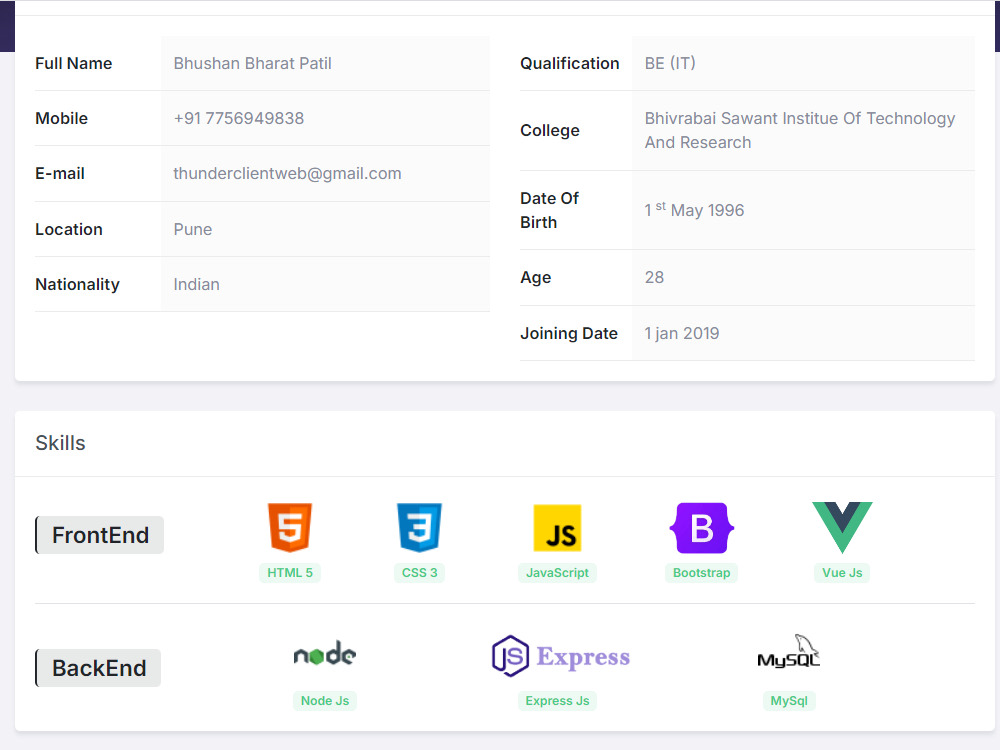
Task: Click the green Vue Js logo
Action: pos(842,527)
